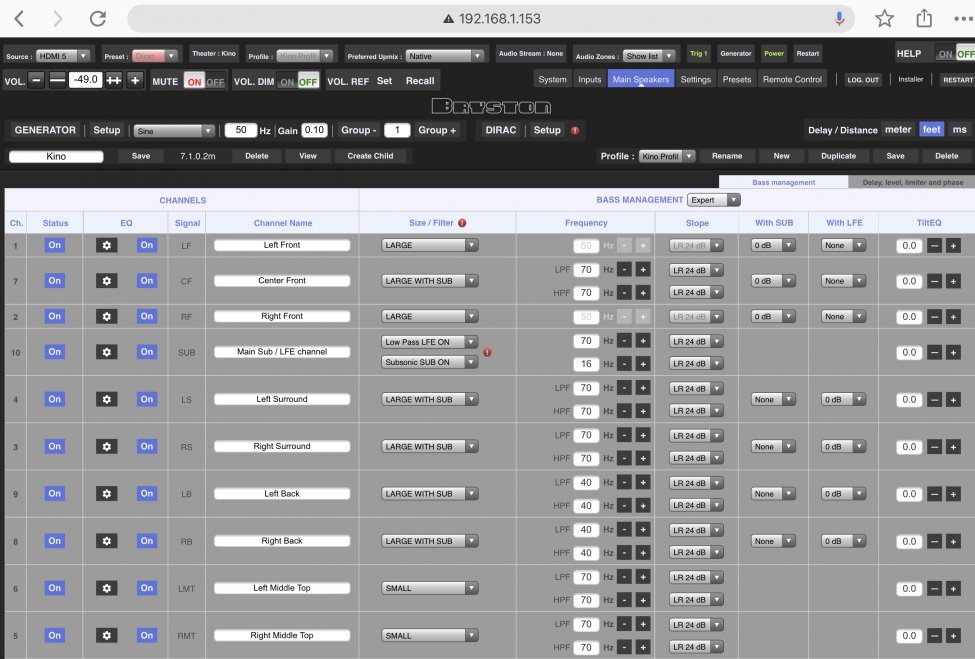
Task: Increase Center Front LPF frequency with plus
Action: [x=643, y=270]
